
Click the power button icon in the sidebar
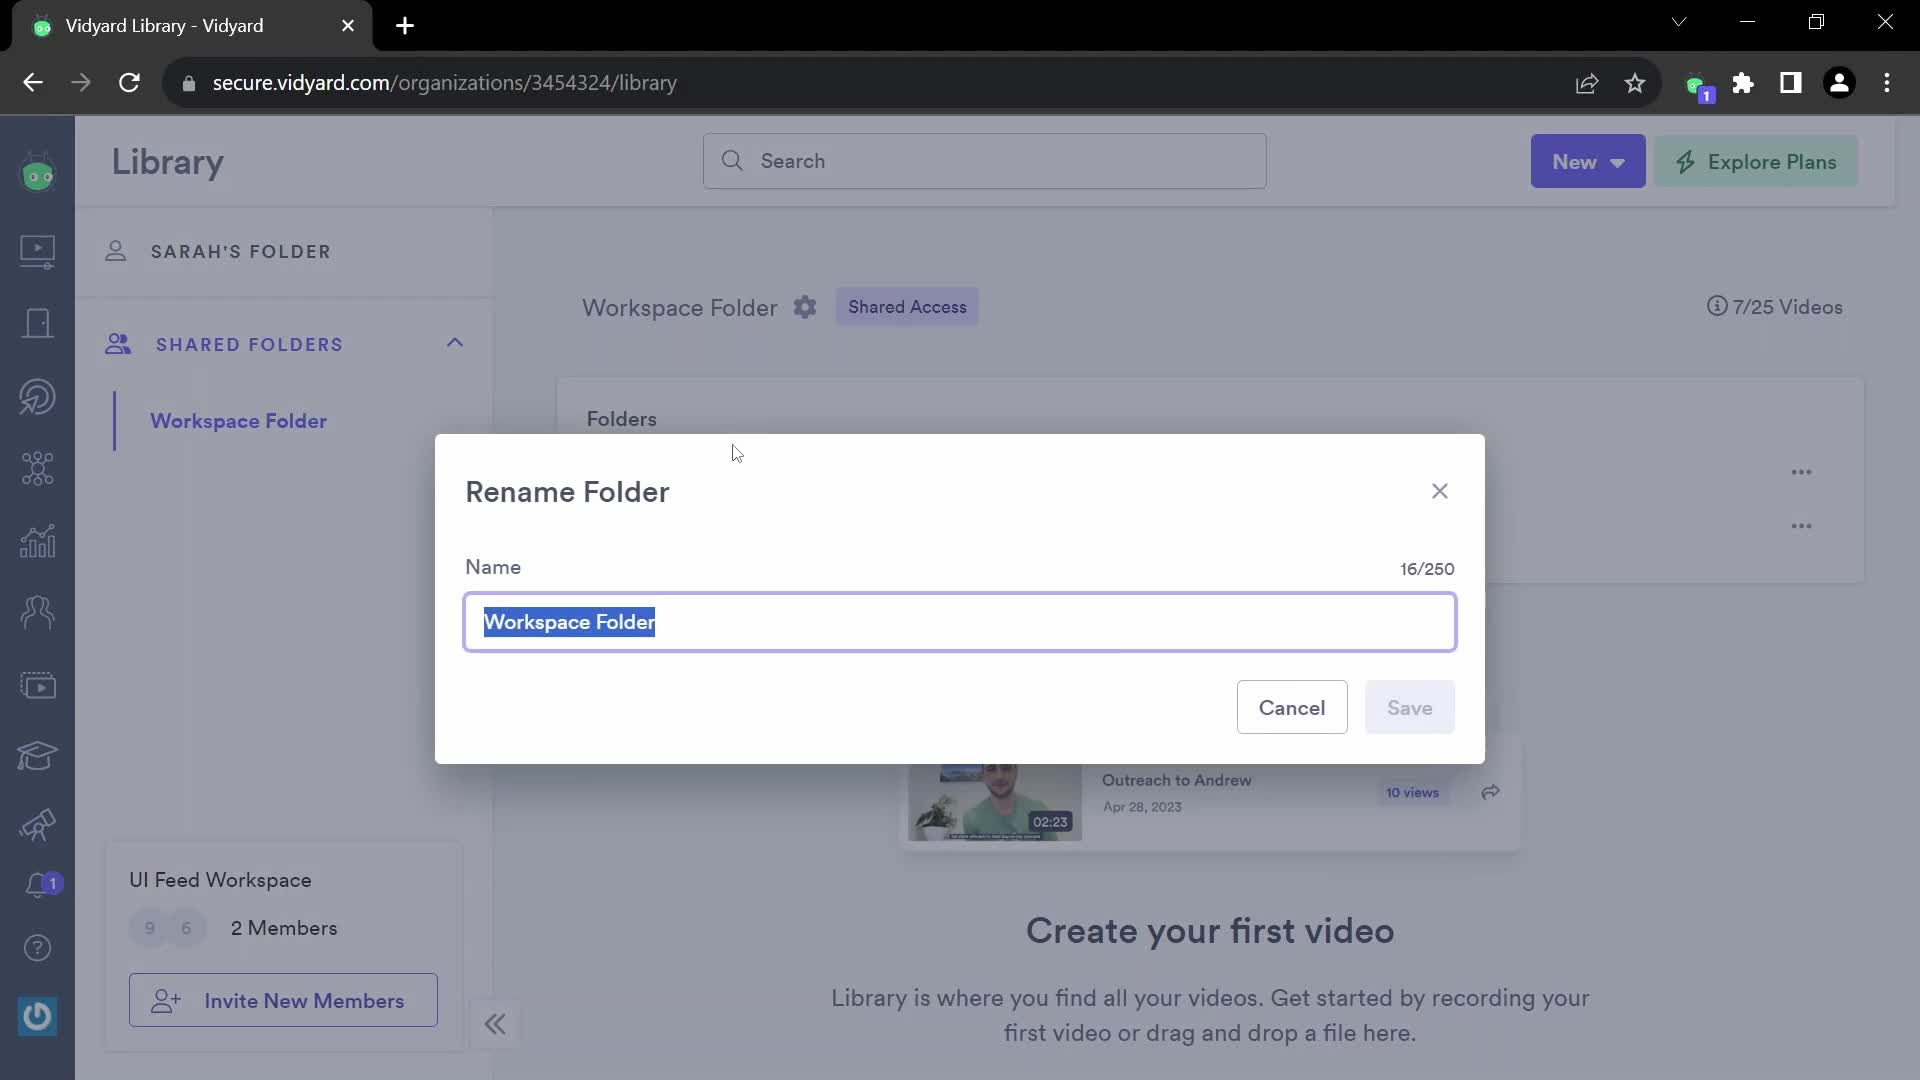click(x=38, y=1016)
